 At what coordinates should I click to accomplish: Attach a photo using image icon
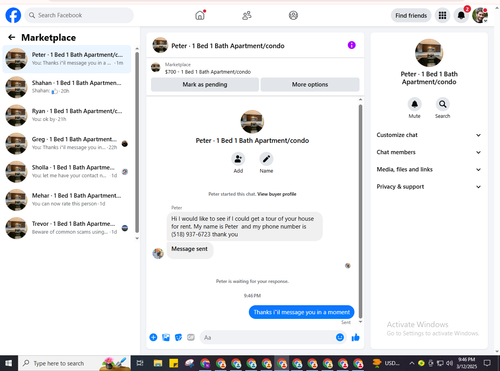(x=166, y=337)
